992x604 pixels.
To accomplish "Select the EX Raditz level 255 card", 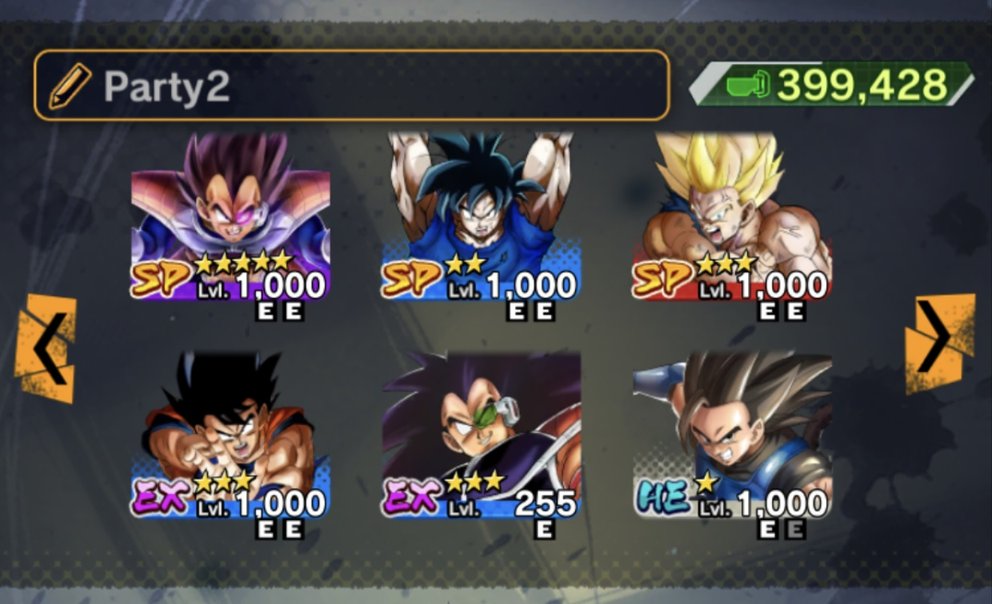I will click(480, 435).
